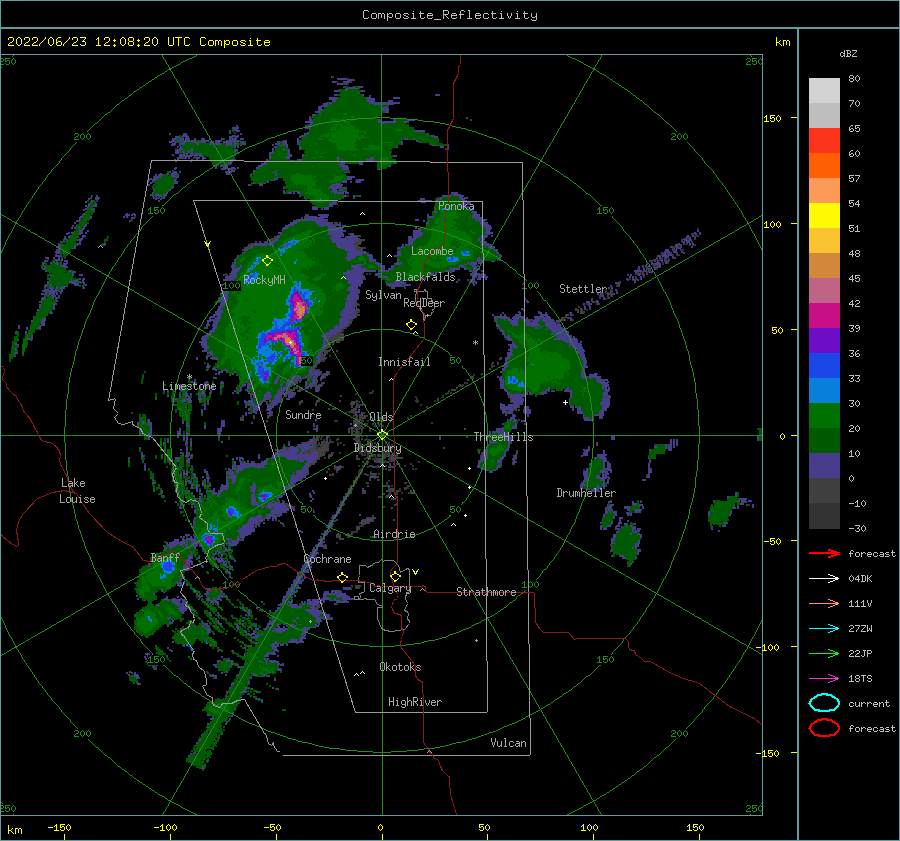Click the Innisfail town label
The width and height of the screenshot is (900, 841).
404,362
